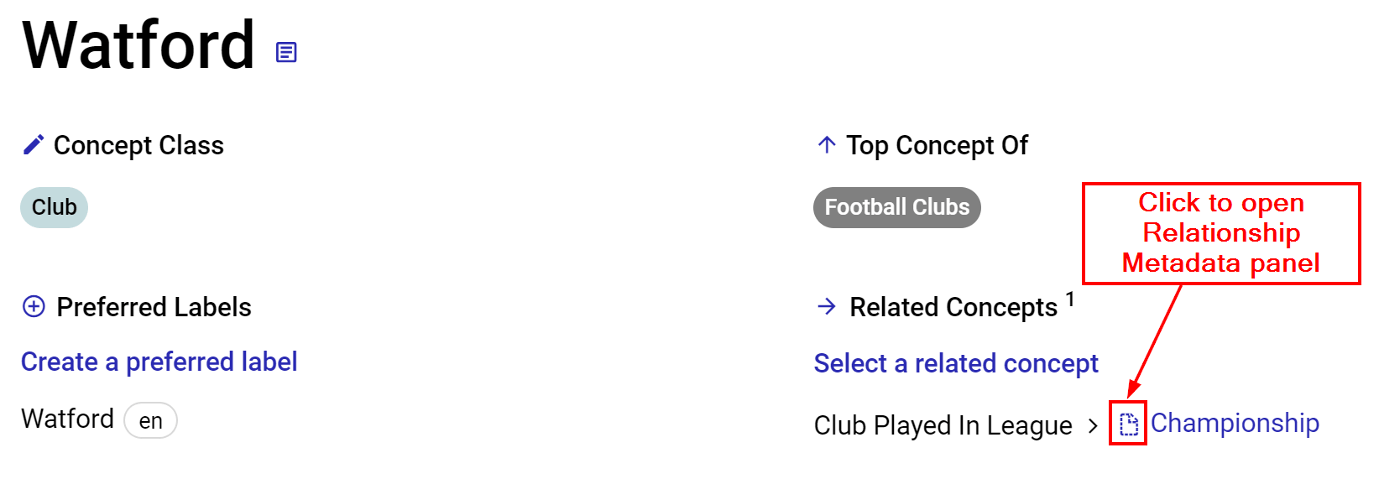
Task: Select the Club concept class chip
Action: [54, 208]
